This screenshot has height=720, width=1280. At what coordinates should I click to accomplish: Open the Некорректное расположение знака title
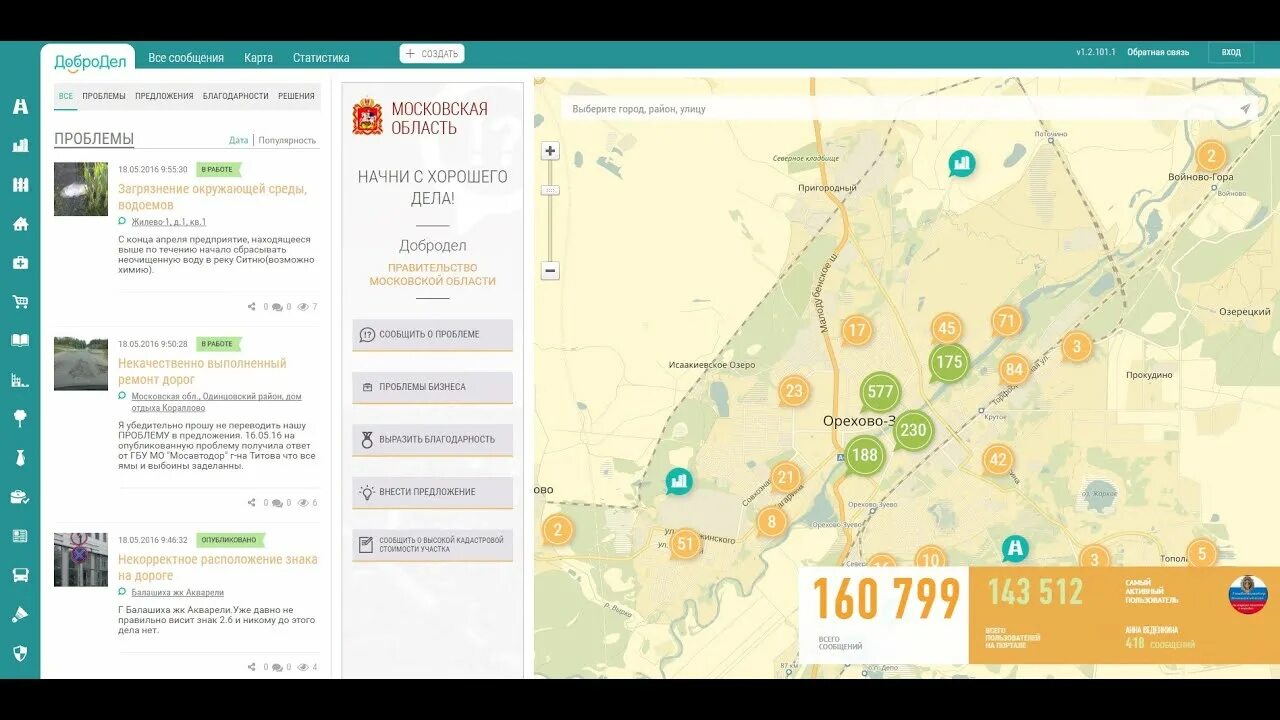[218, 567]
